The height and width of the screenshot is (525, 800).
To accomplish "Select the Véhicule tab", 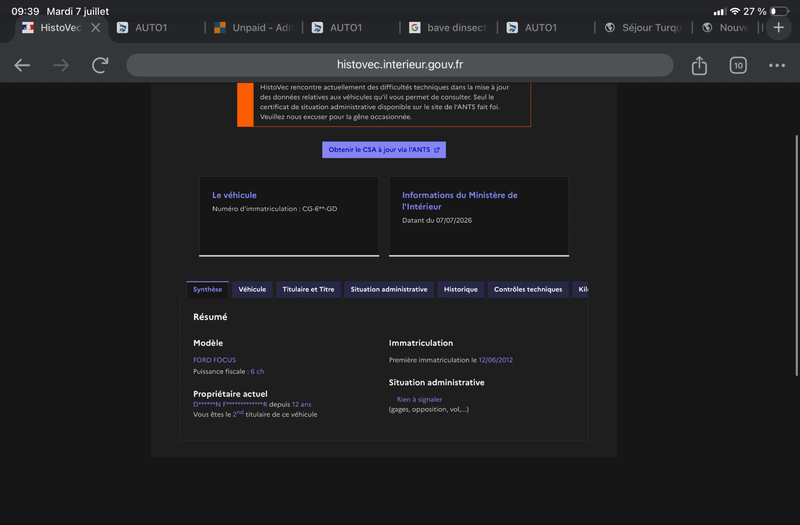I will point(252,289).
